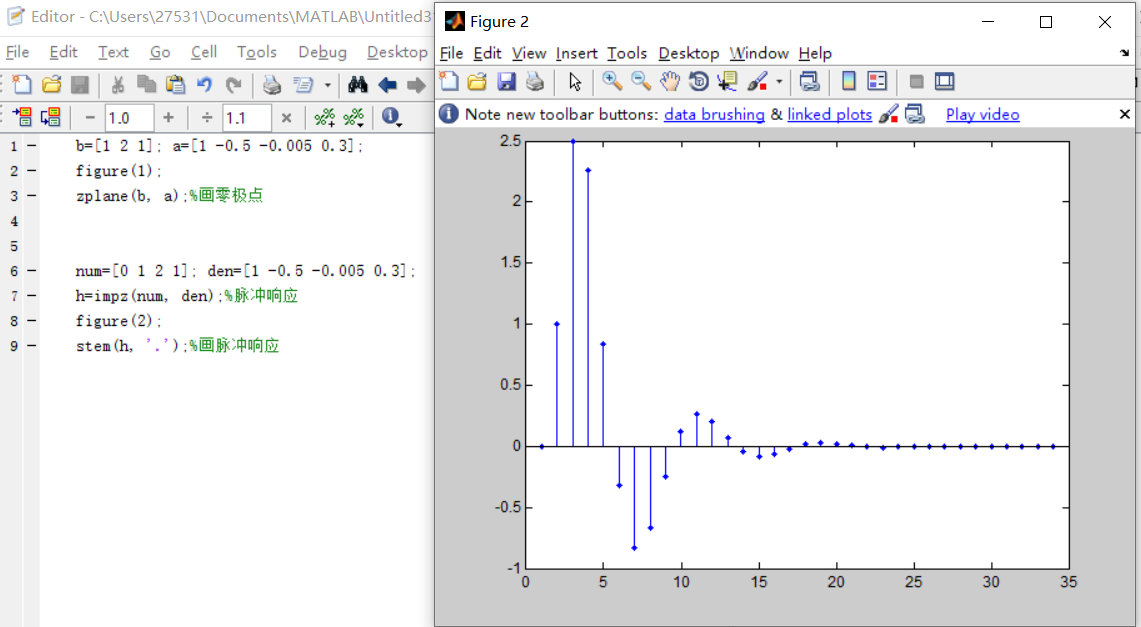Select the Data Cursor tool
The height and width of the screenshot is (627, 1141).
pyautogui.click(x=727, y=81)
